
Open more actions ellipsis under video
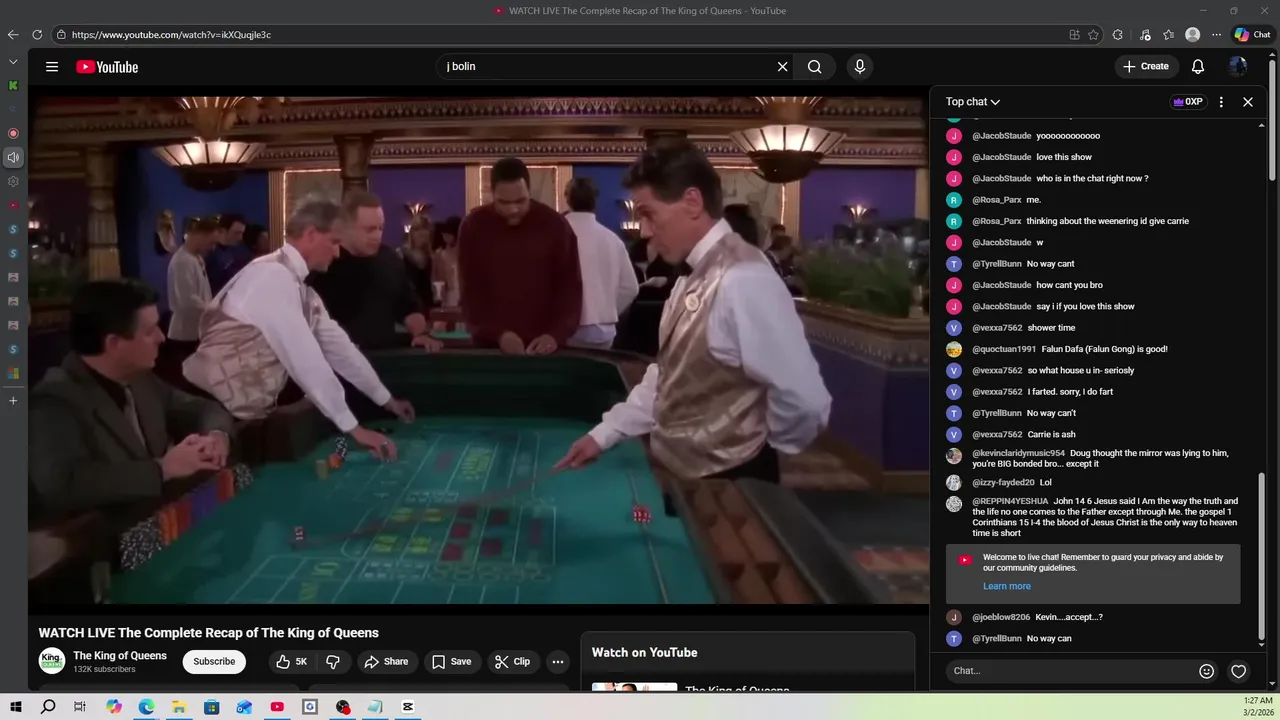tap(558, 662)
